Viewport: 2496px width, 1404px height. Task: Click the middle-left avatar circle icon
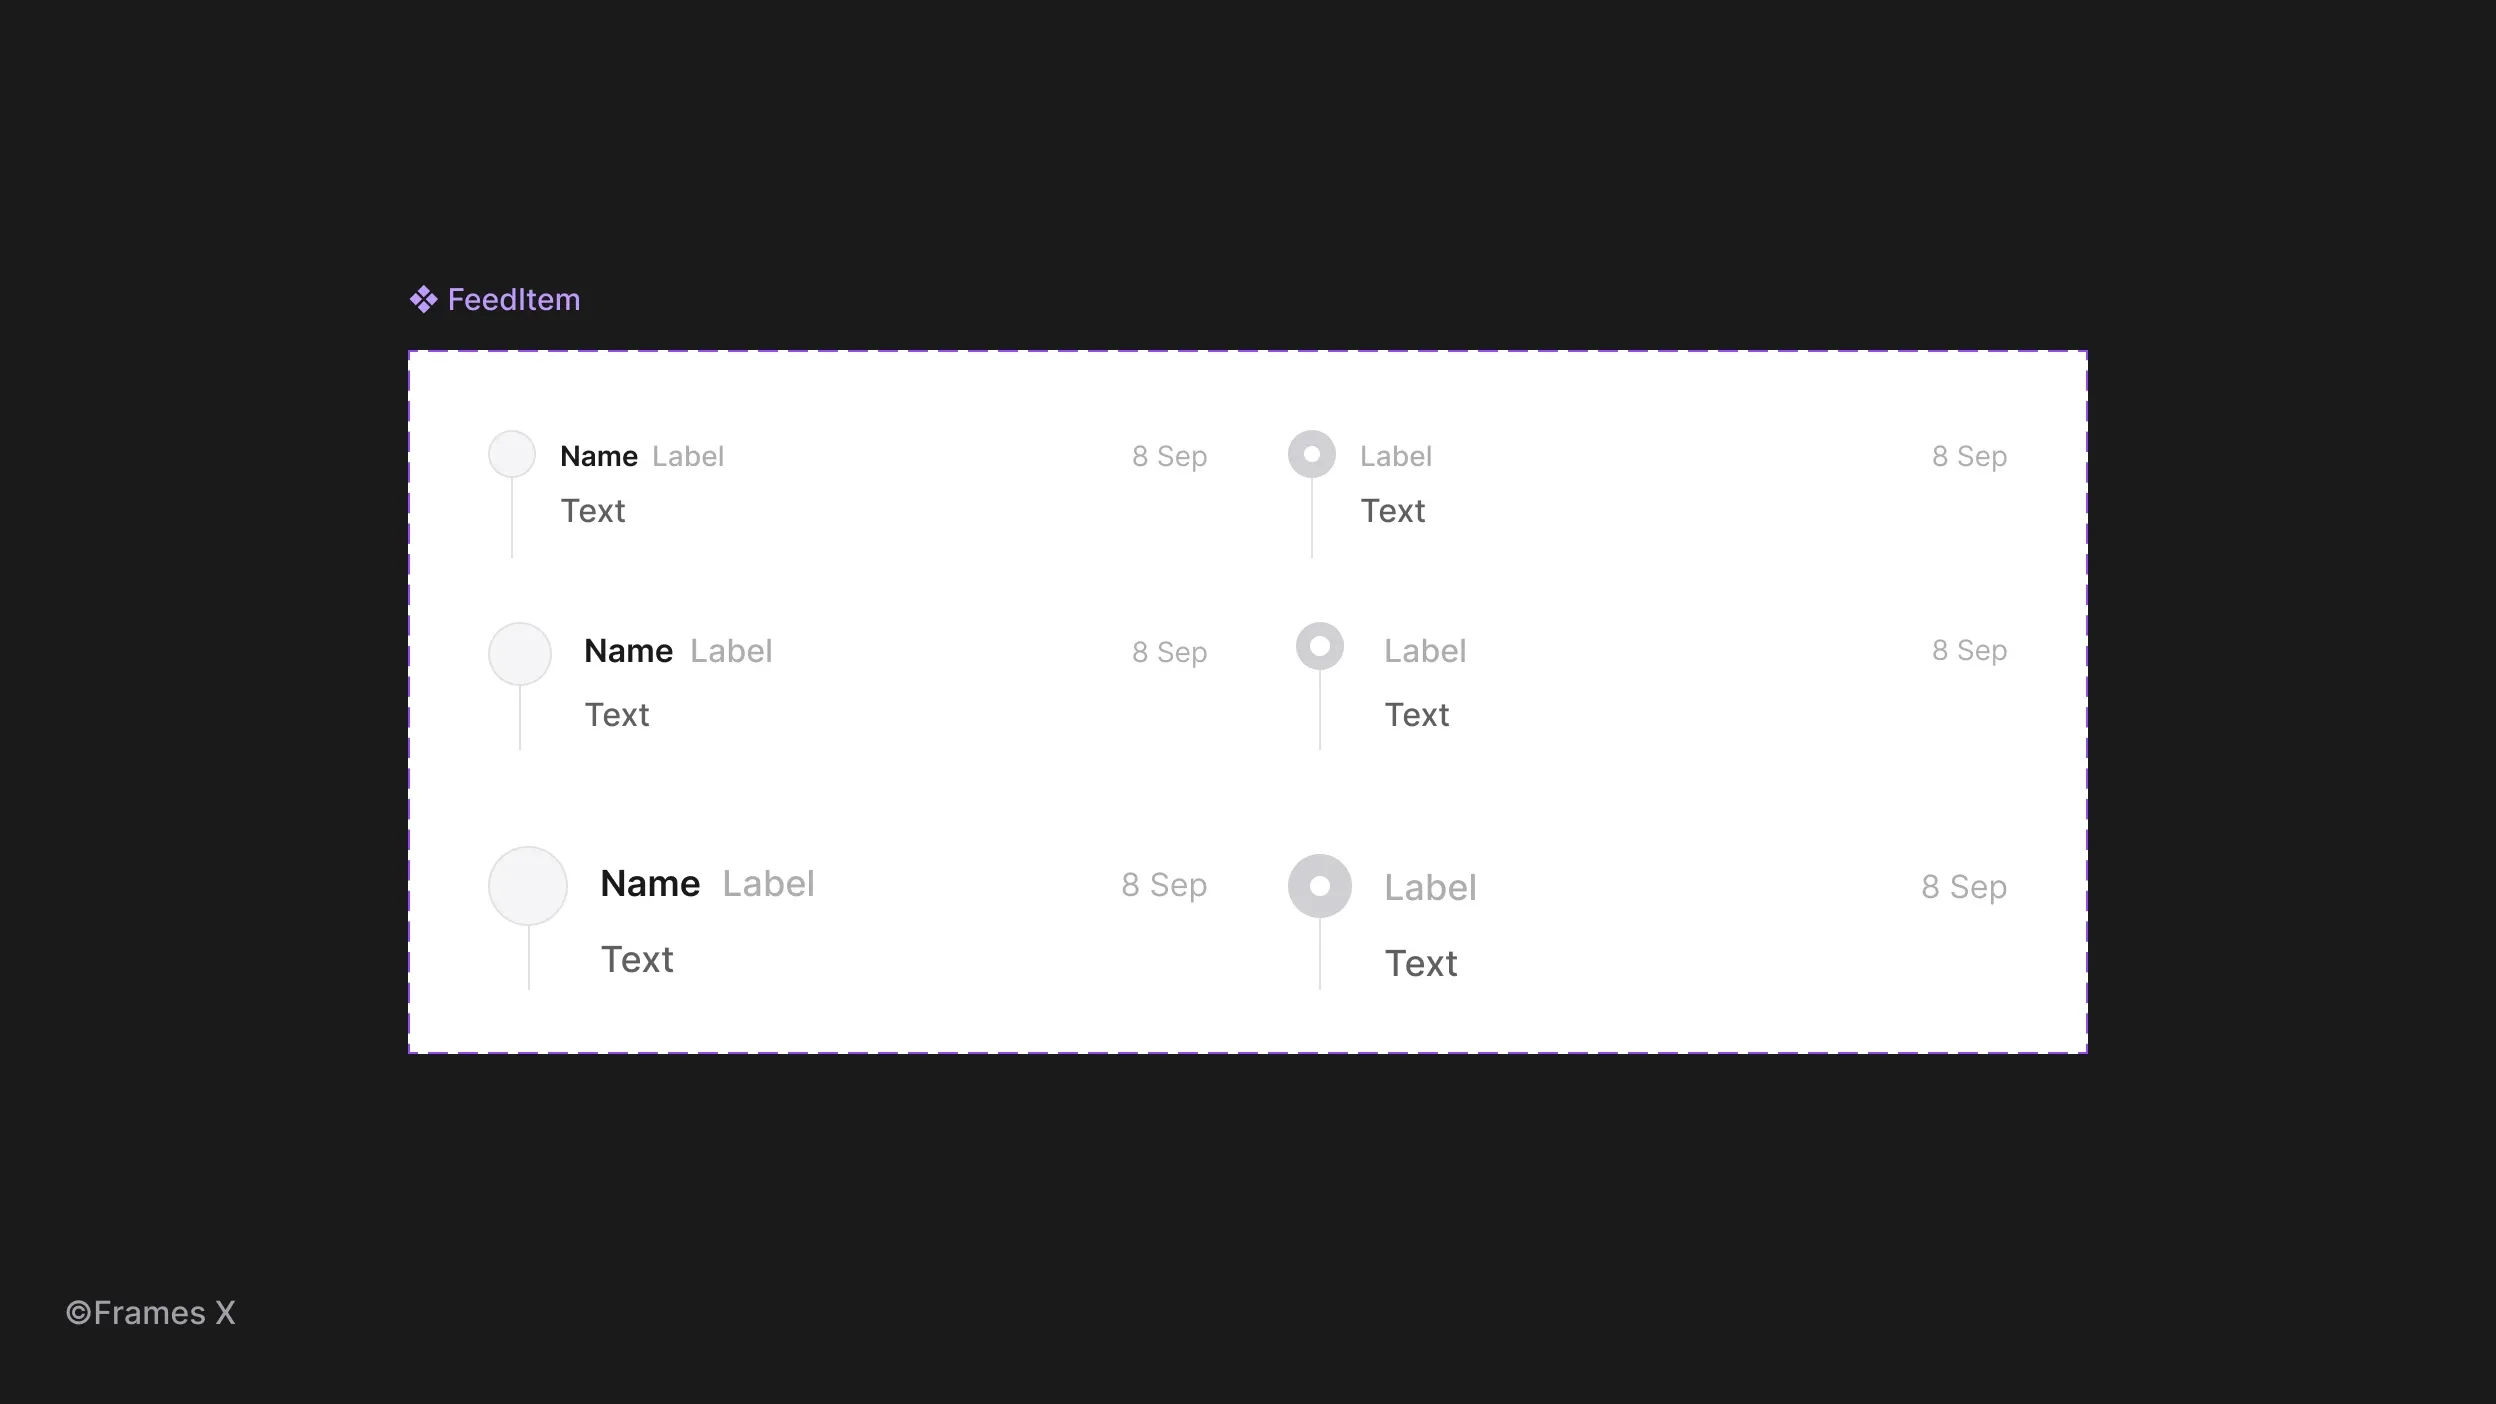(x=521, y=651)
